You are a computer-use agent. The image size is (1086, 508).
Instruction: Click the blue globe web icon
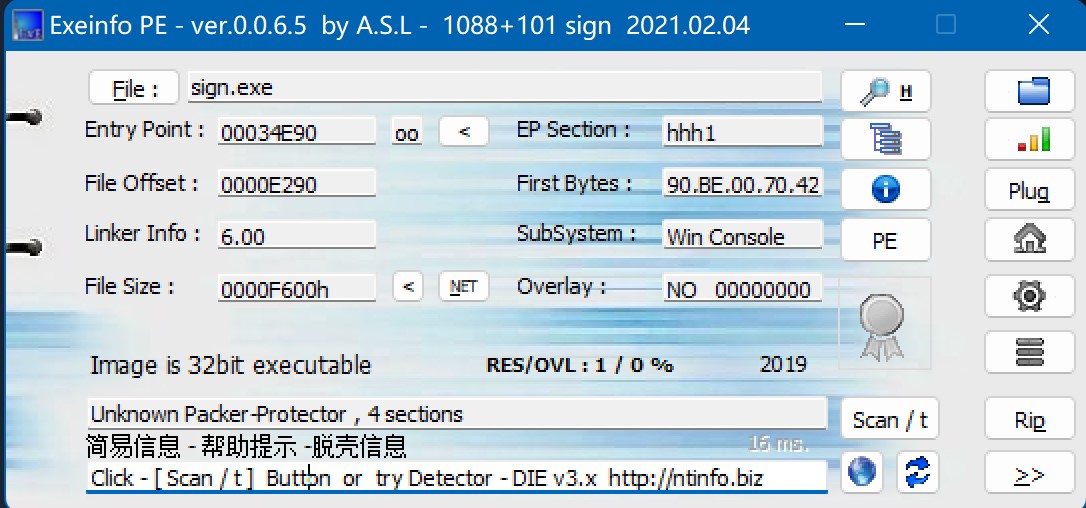coord(861,472)
